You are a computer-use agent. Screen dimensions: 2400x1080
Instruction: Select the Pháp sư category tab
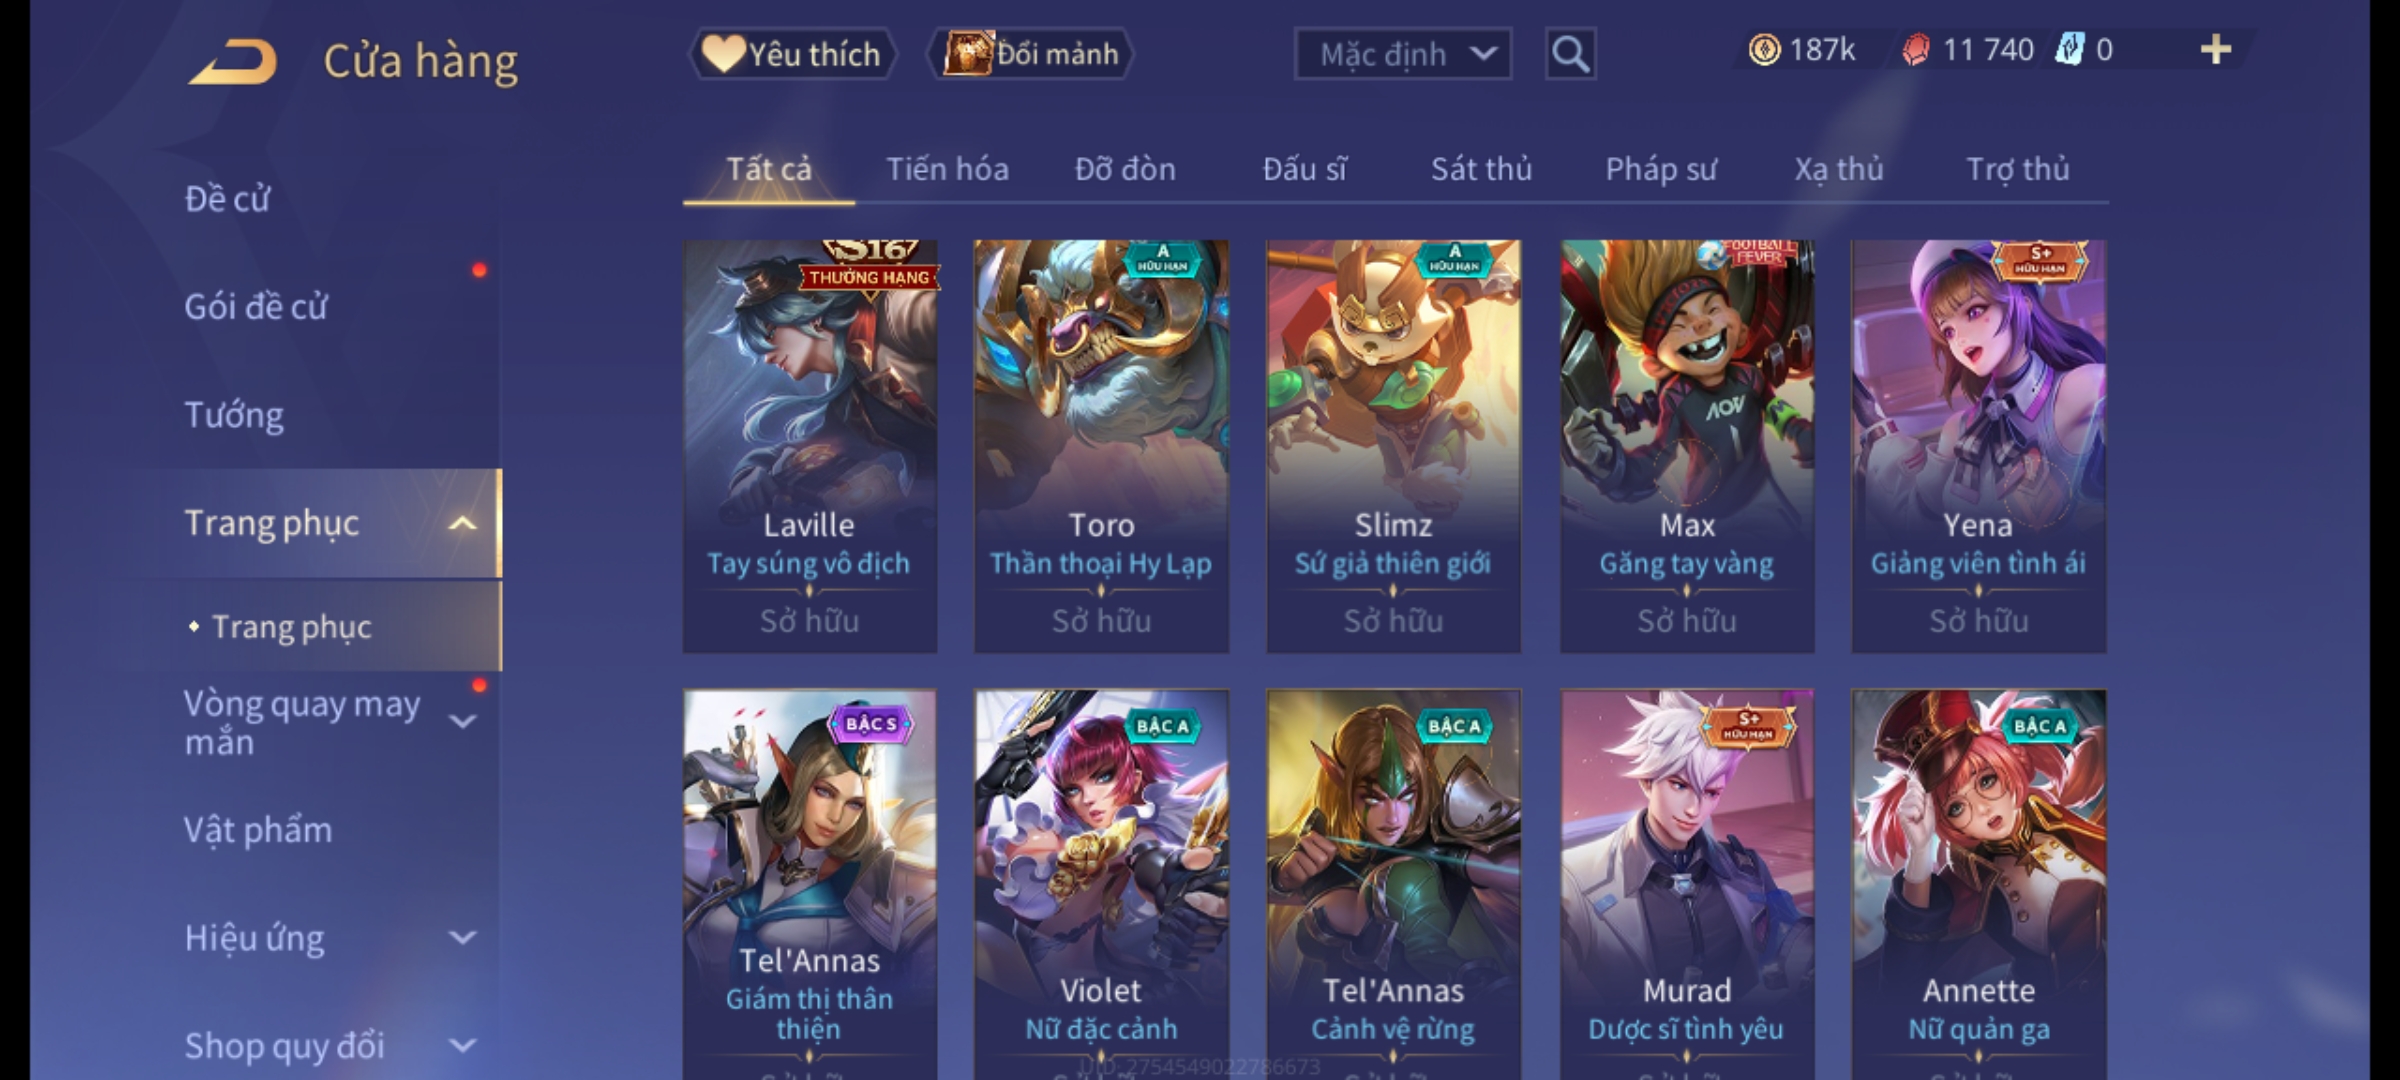click(x=1661, y=169)
